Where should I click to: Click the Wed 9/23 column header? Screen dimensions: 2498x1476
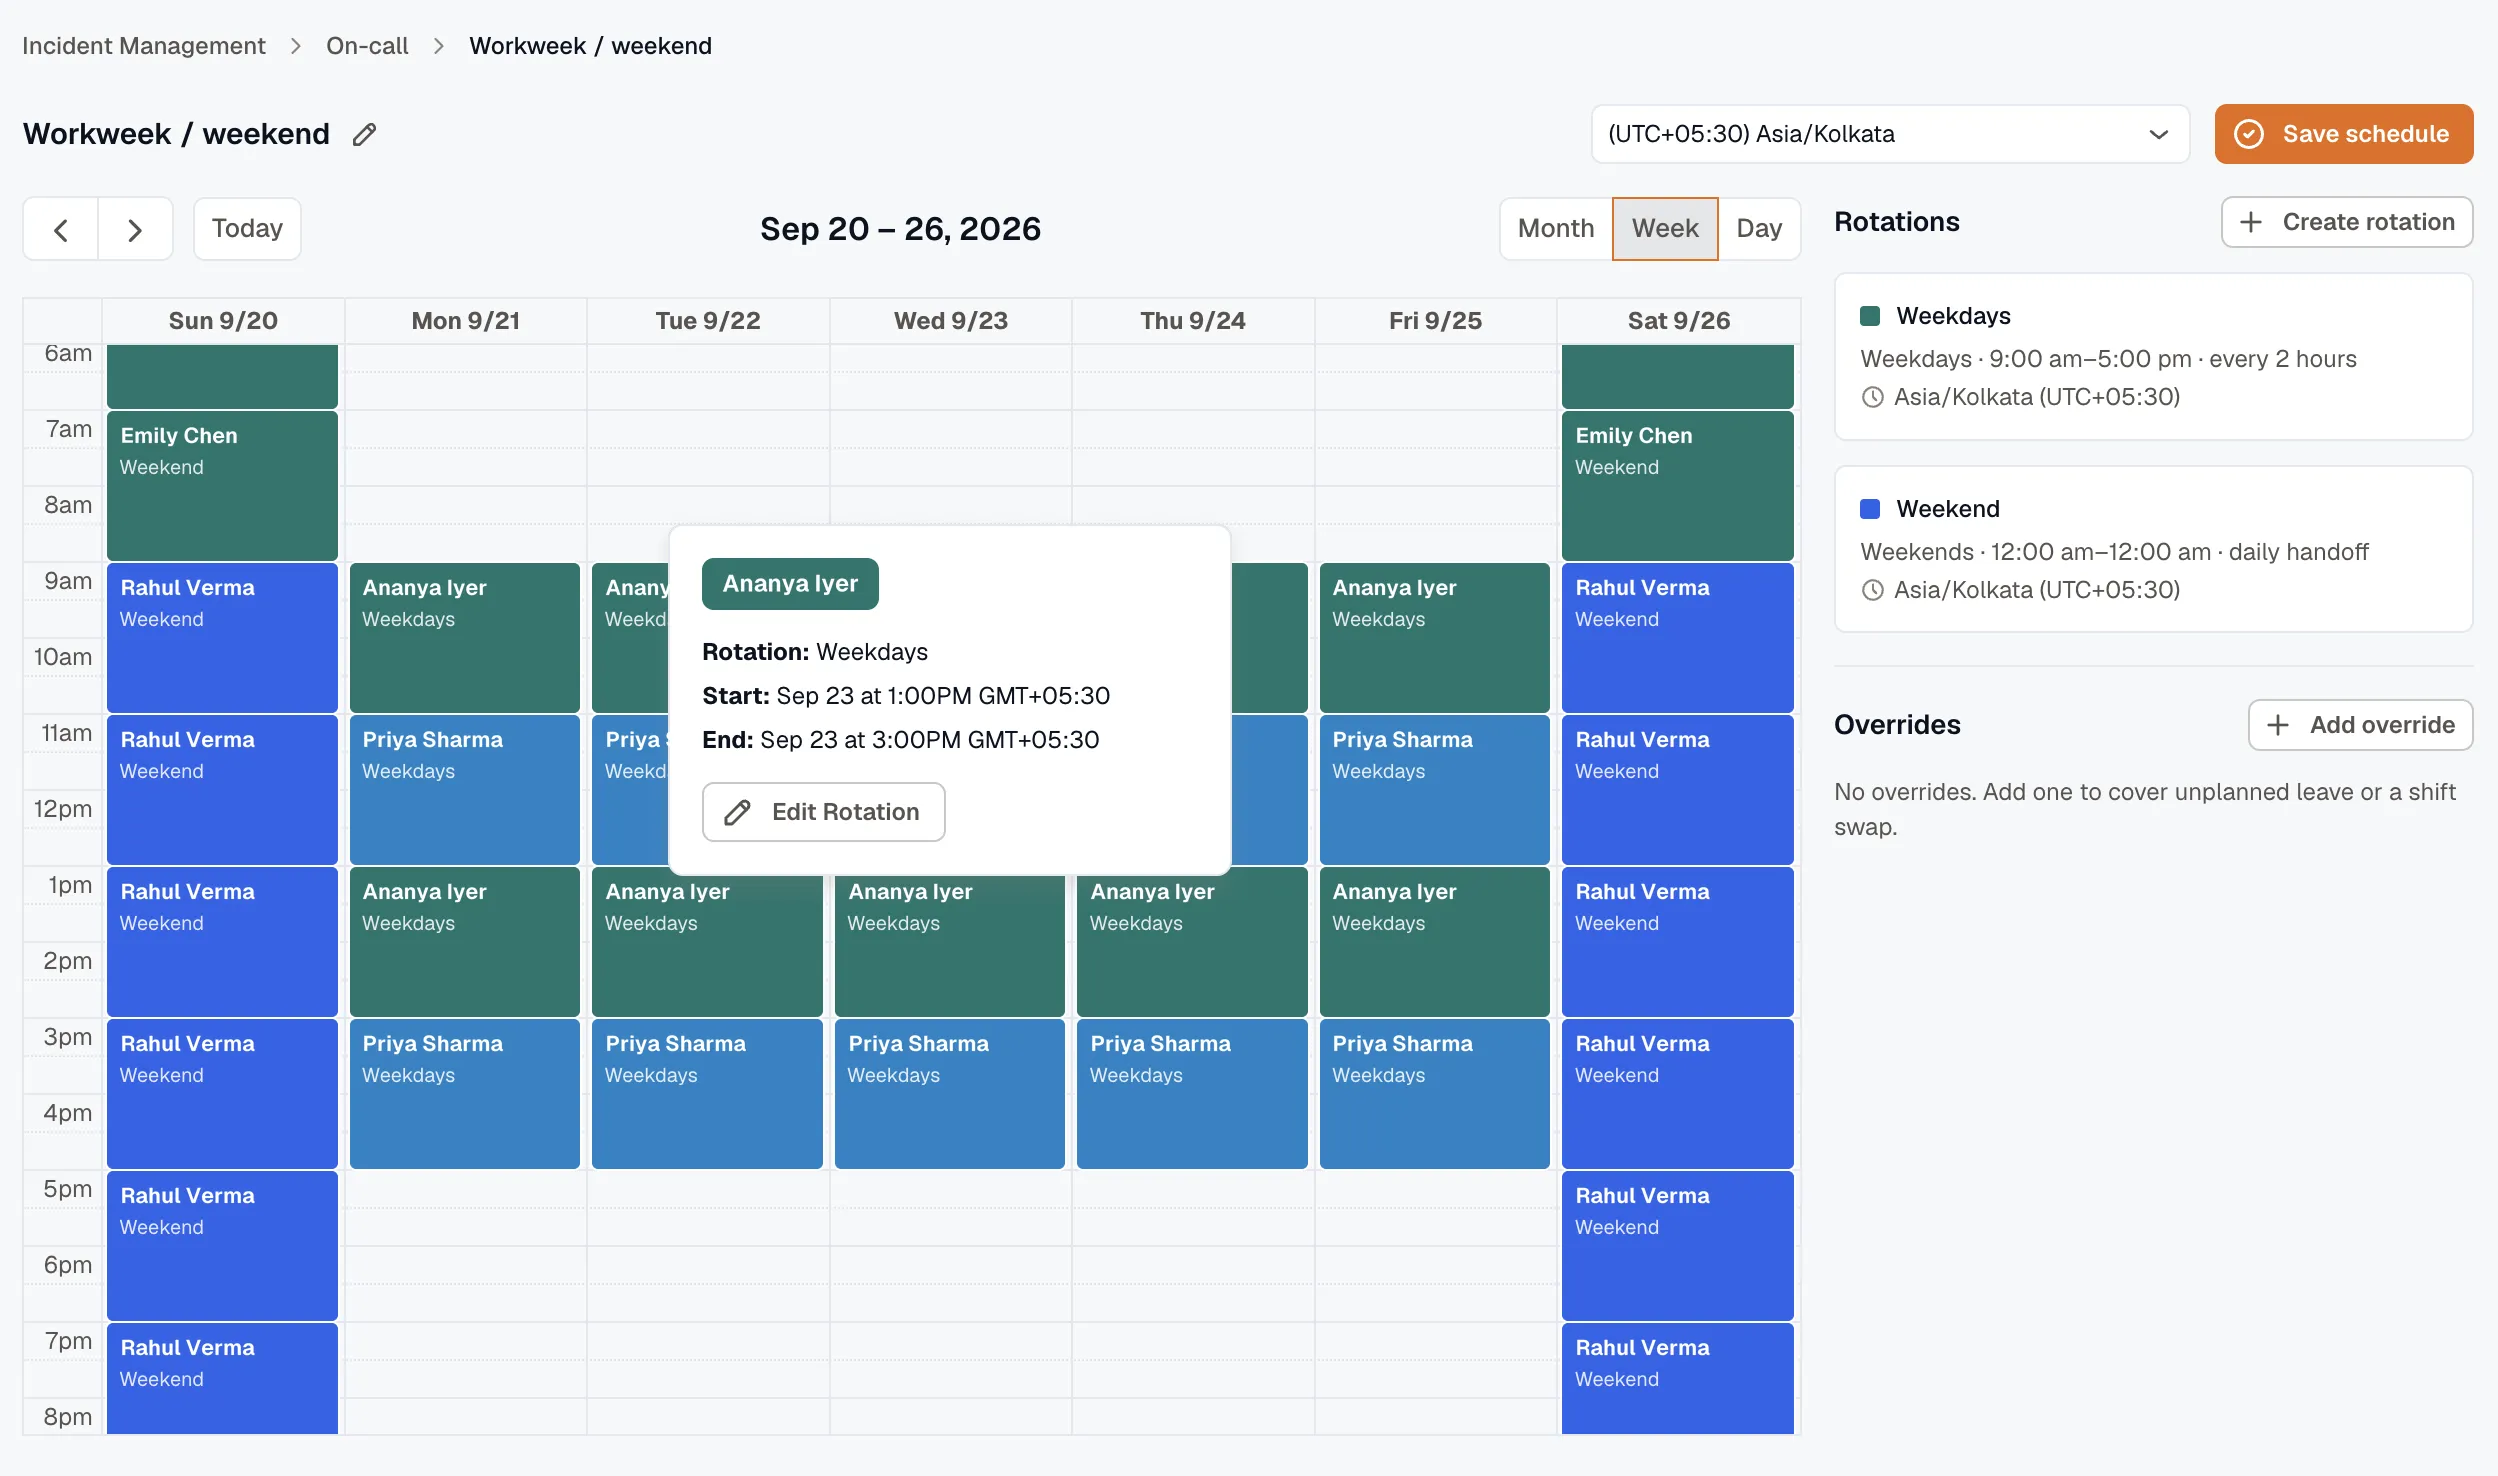click(x=950, y=321)
